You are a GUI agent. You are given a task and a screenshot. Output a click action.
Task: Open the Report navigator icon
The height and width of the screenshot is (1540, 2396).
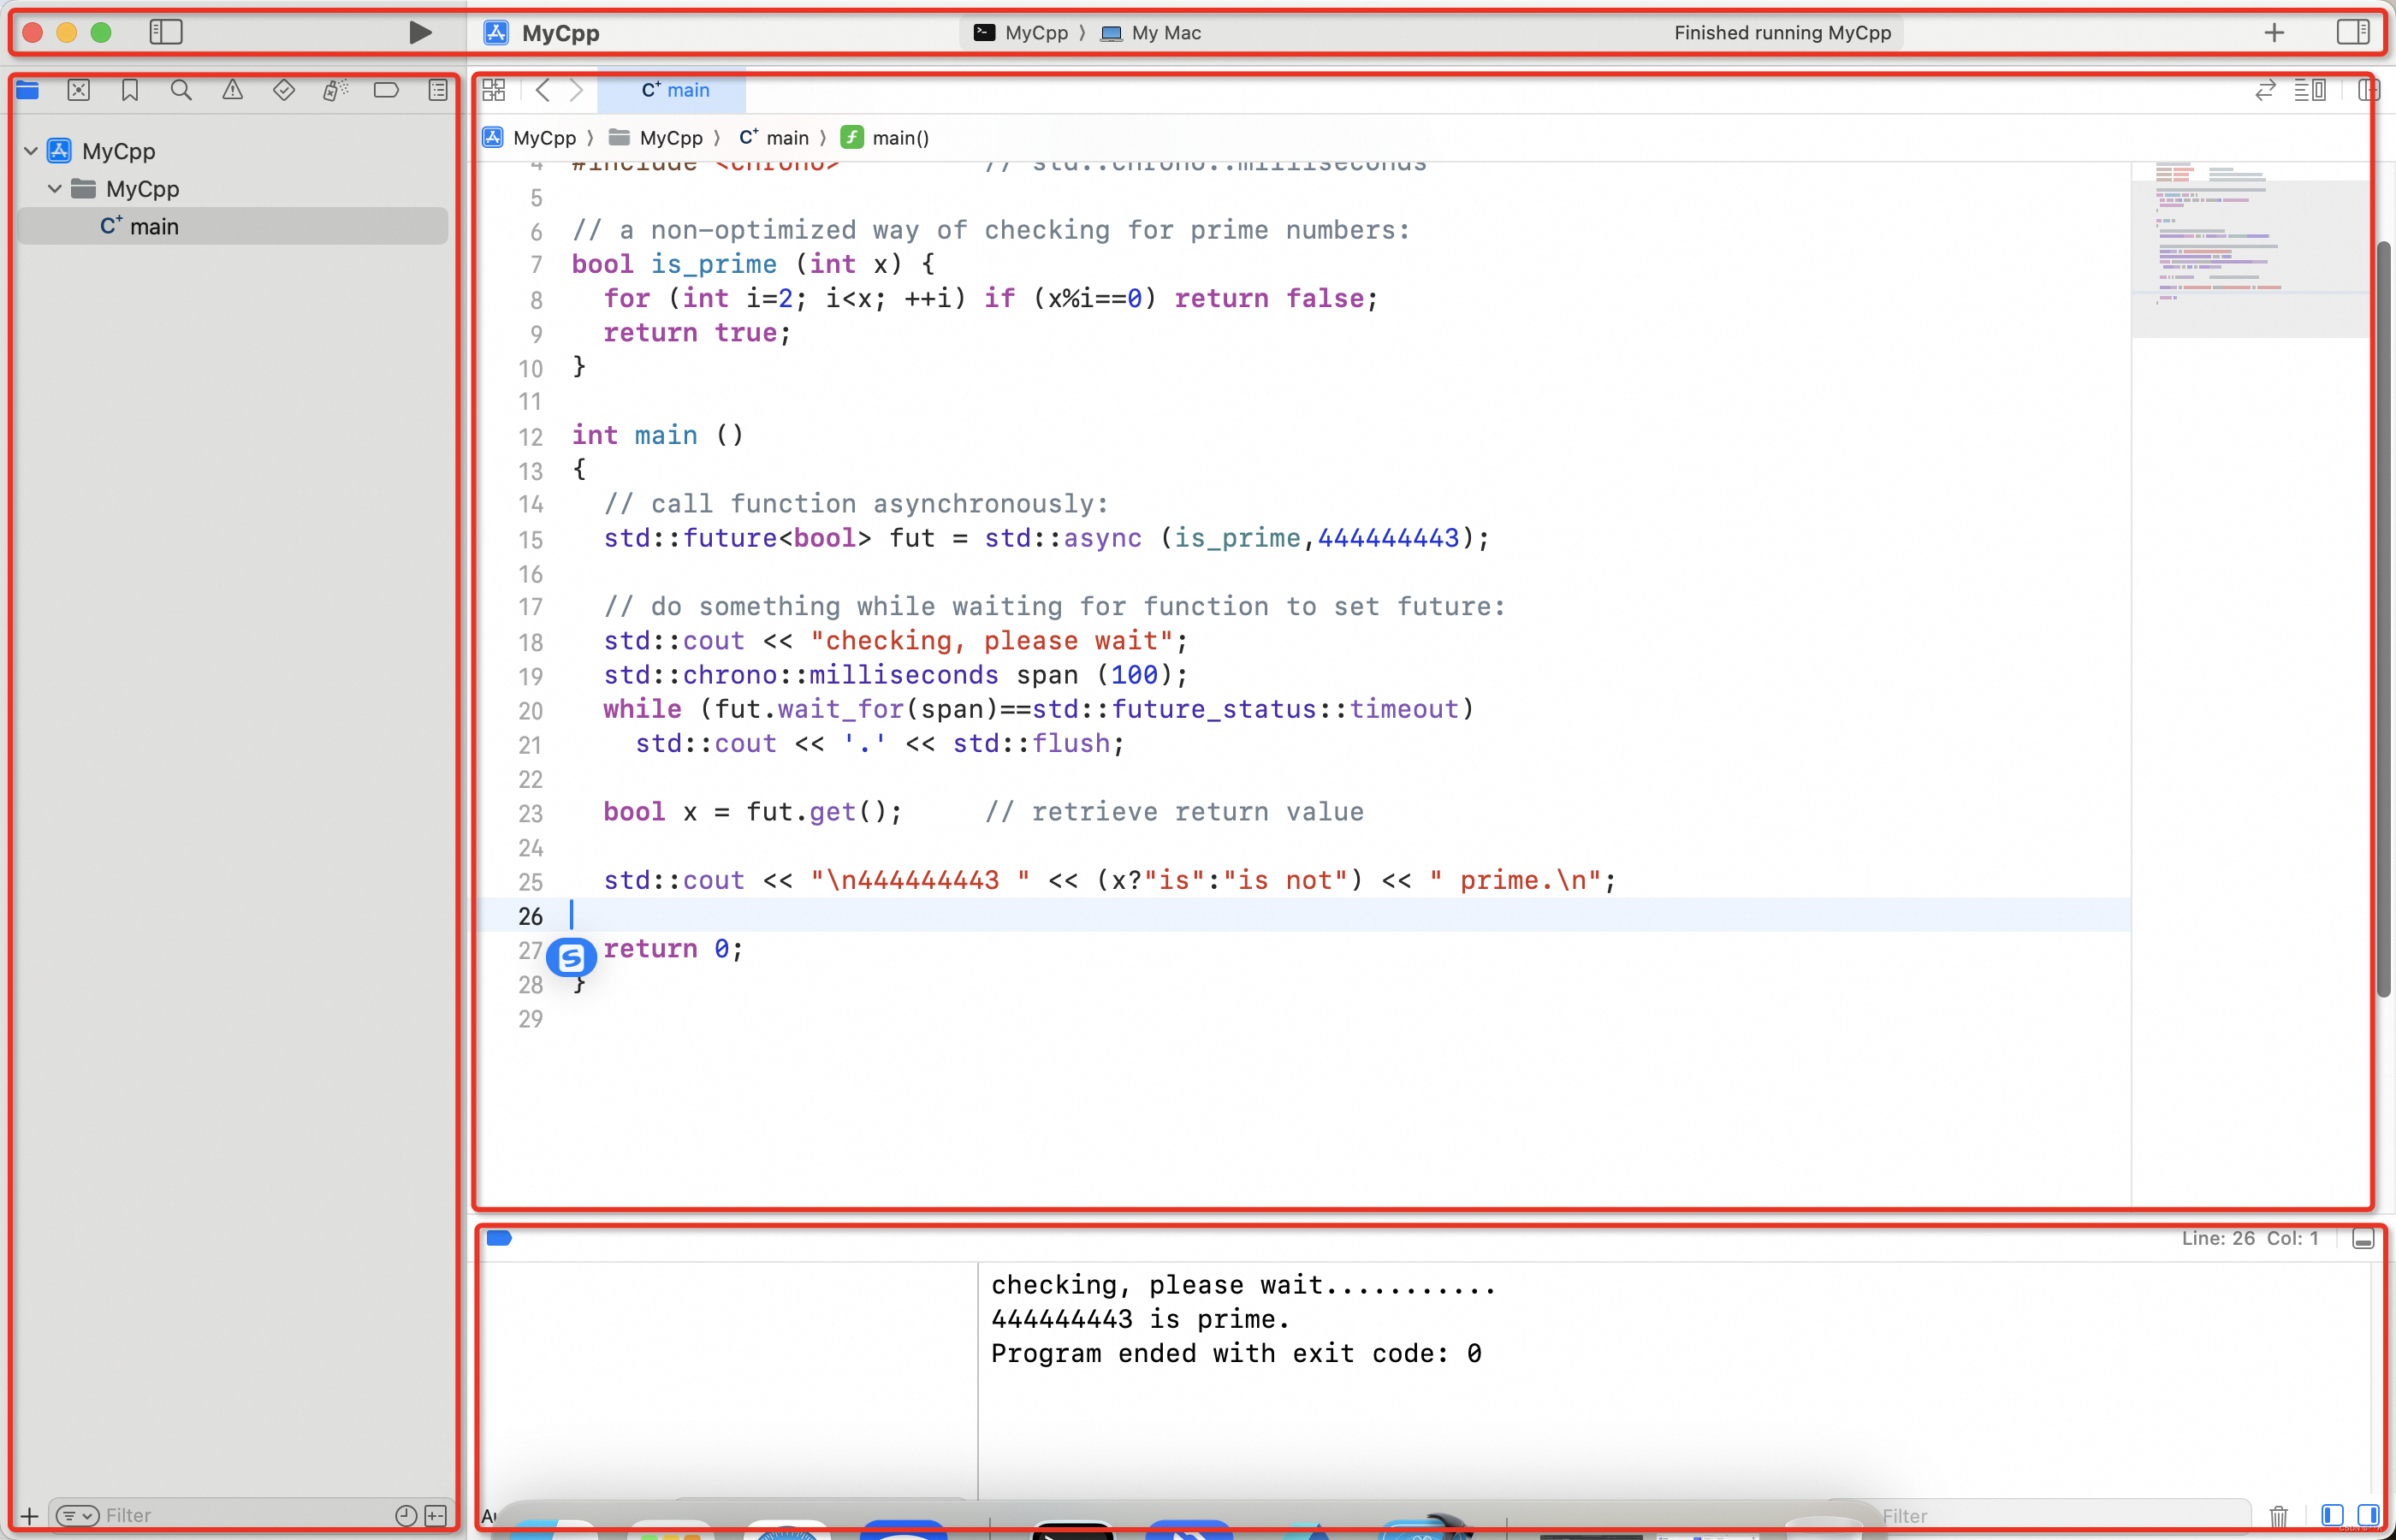[x=438, y=91]
